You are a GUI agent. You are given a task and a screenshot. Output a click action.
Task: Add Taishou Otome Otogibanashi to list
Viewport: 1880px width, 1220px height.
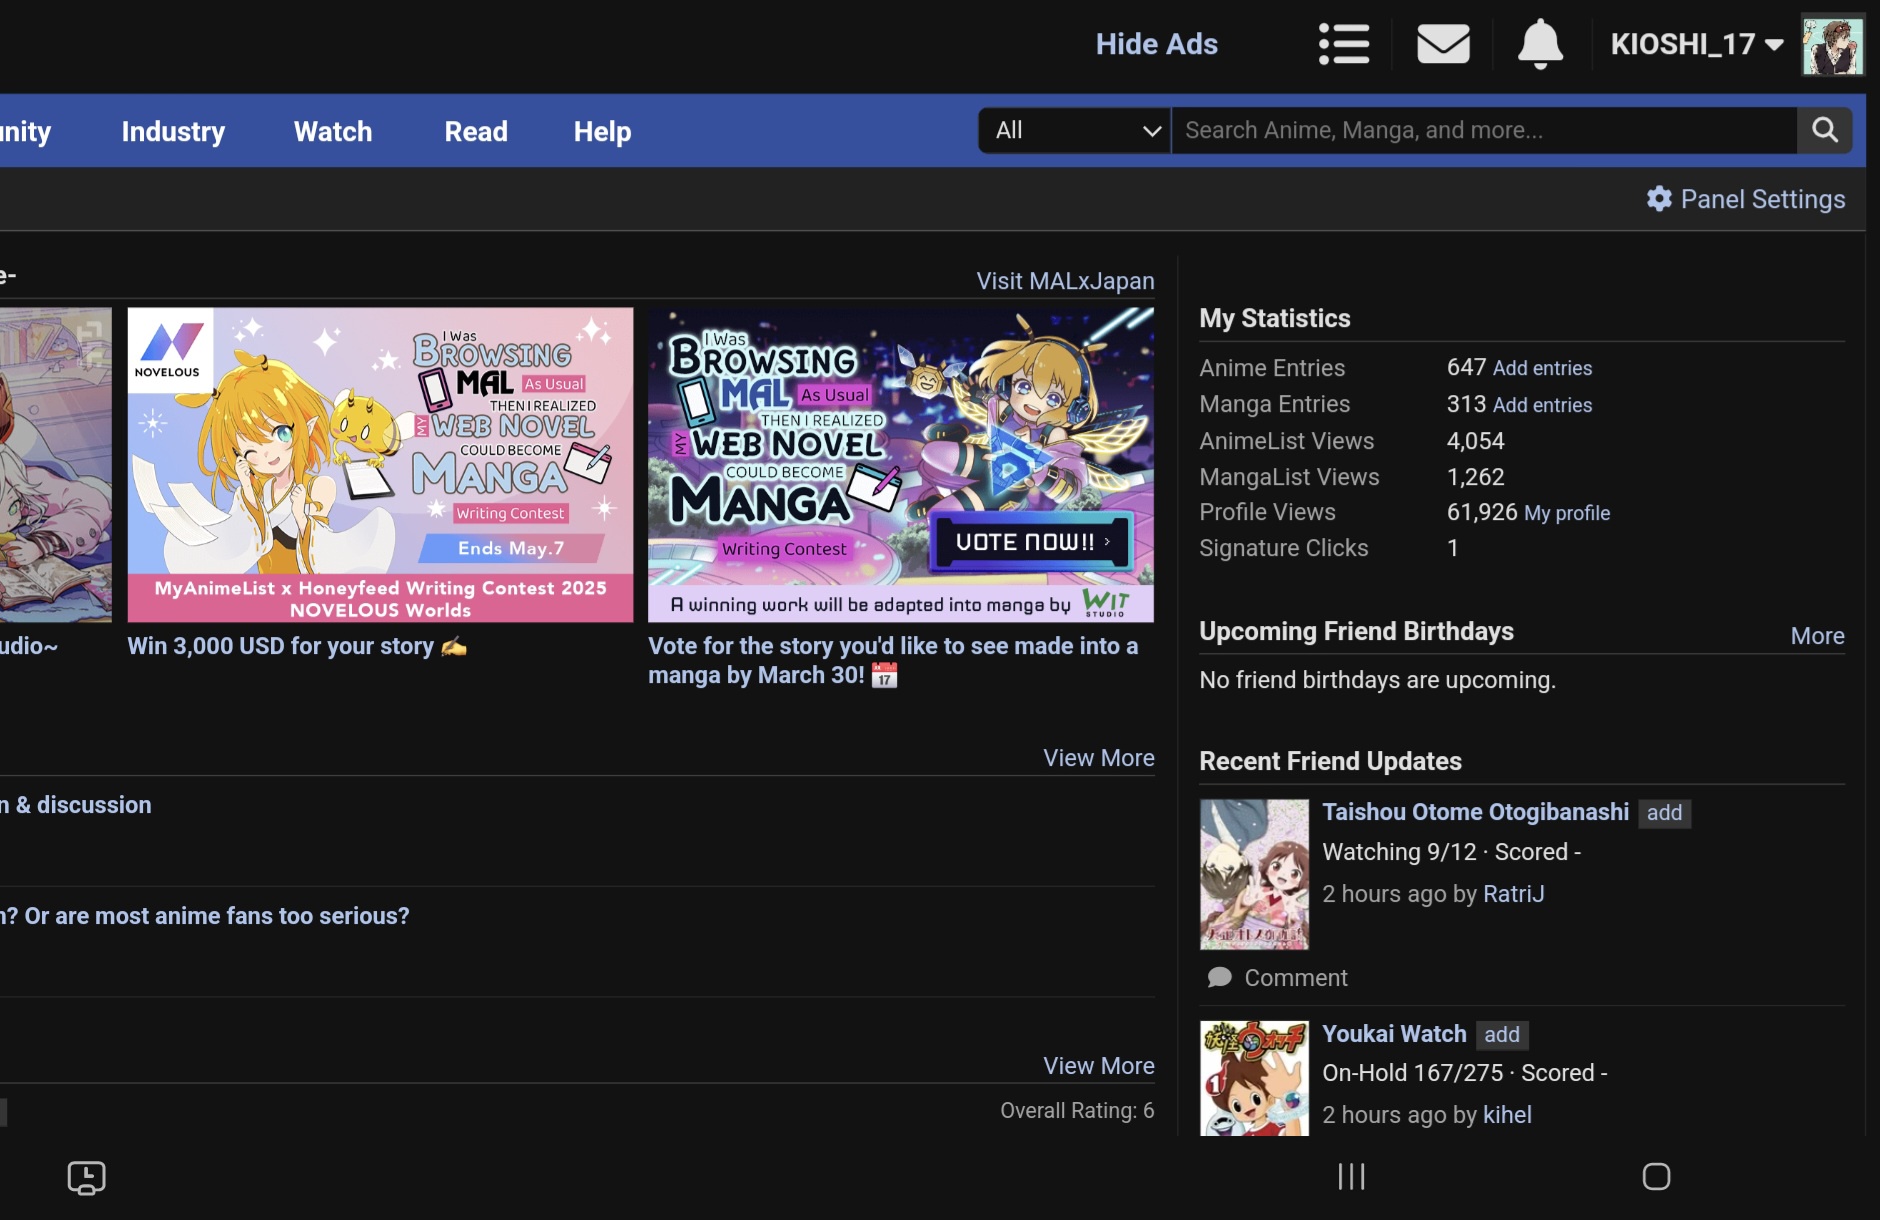click(x=1664, y=813)
